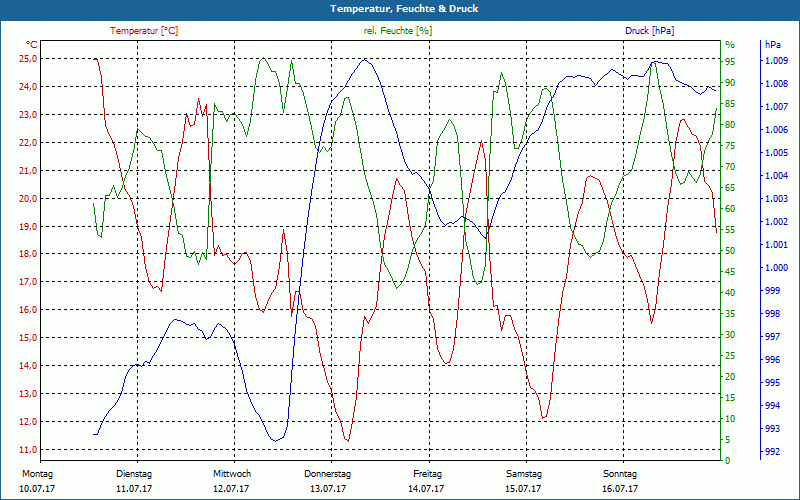Click the date '11.07.17'
The width and height of the screenshot is (800, 500).
click(x=134, y=489)
